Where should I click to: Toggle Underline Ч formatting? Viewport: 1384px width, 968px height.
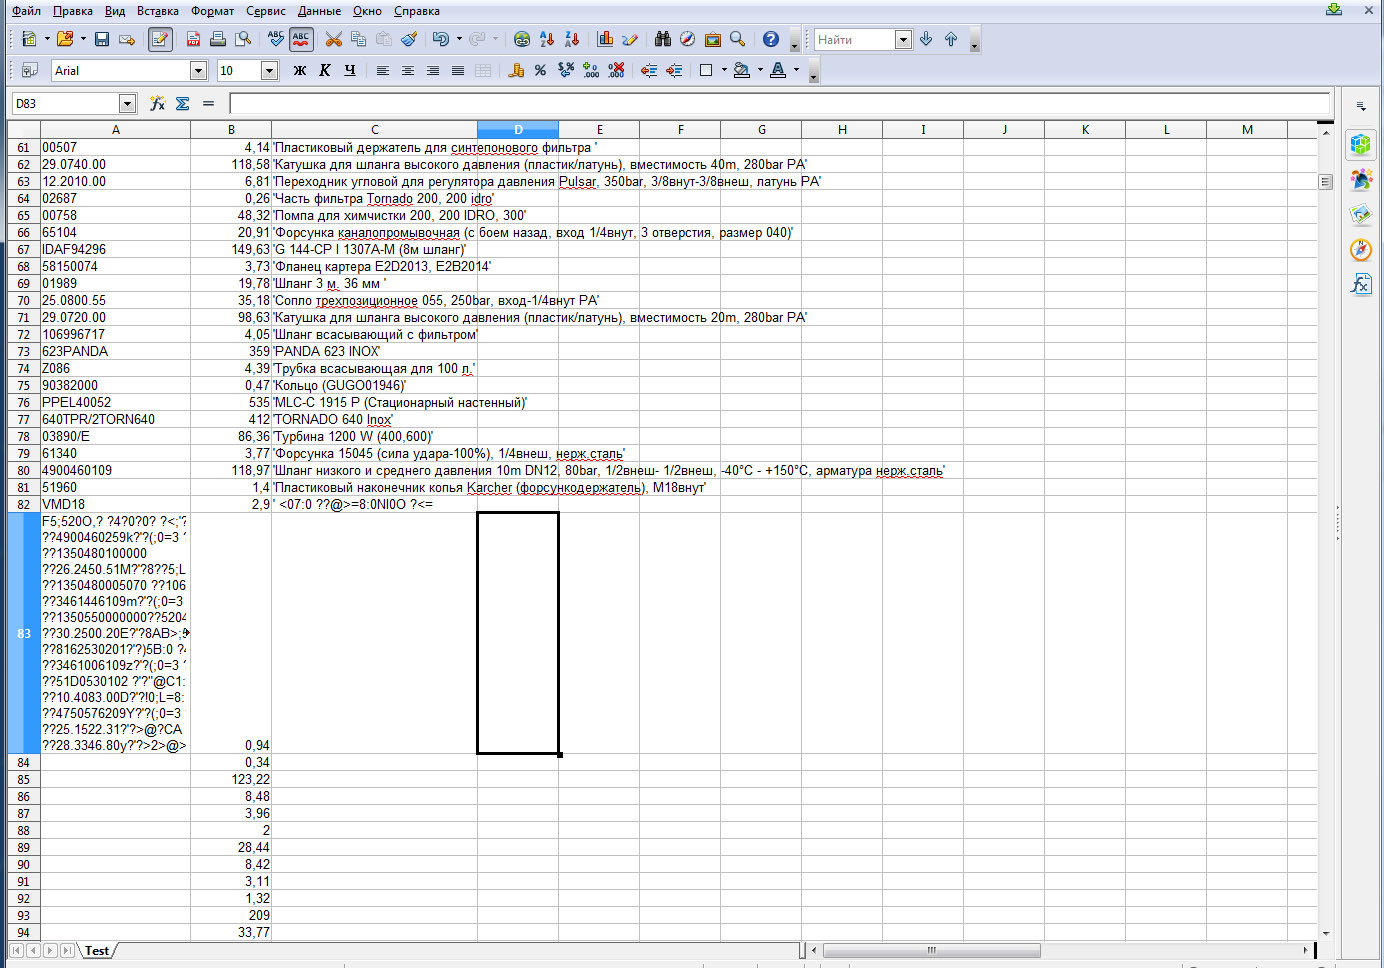click(350, 70)
